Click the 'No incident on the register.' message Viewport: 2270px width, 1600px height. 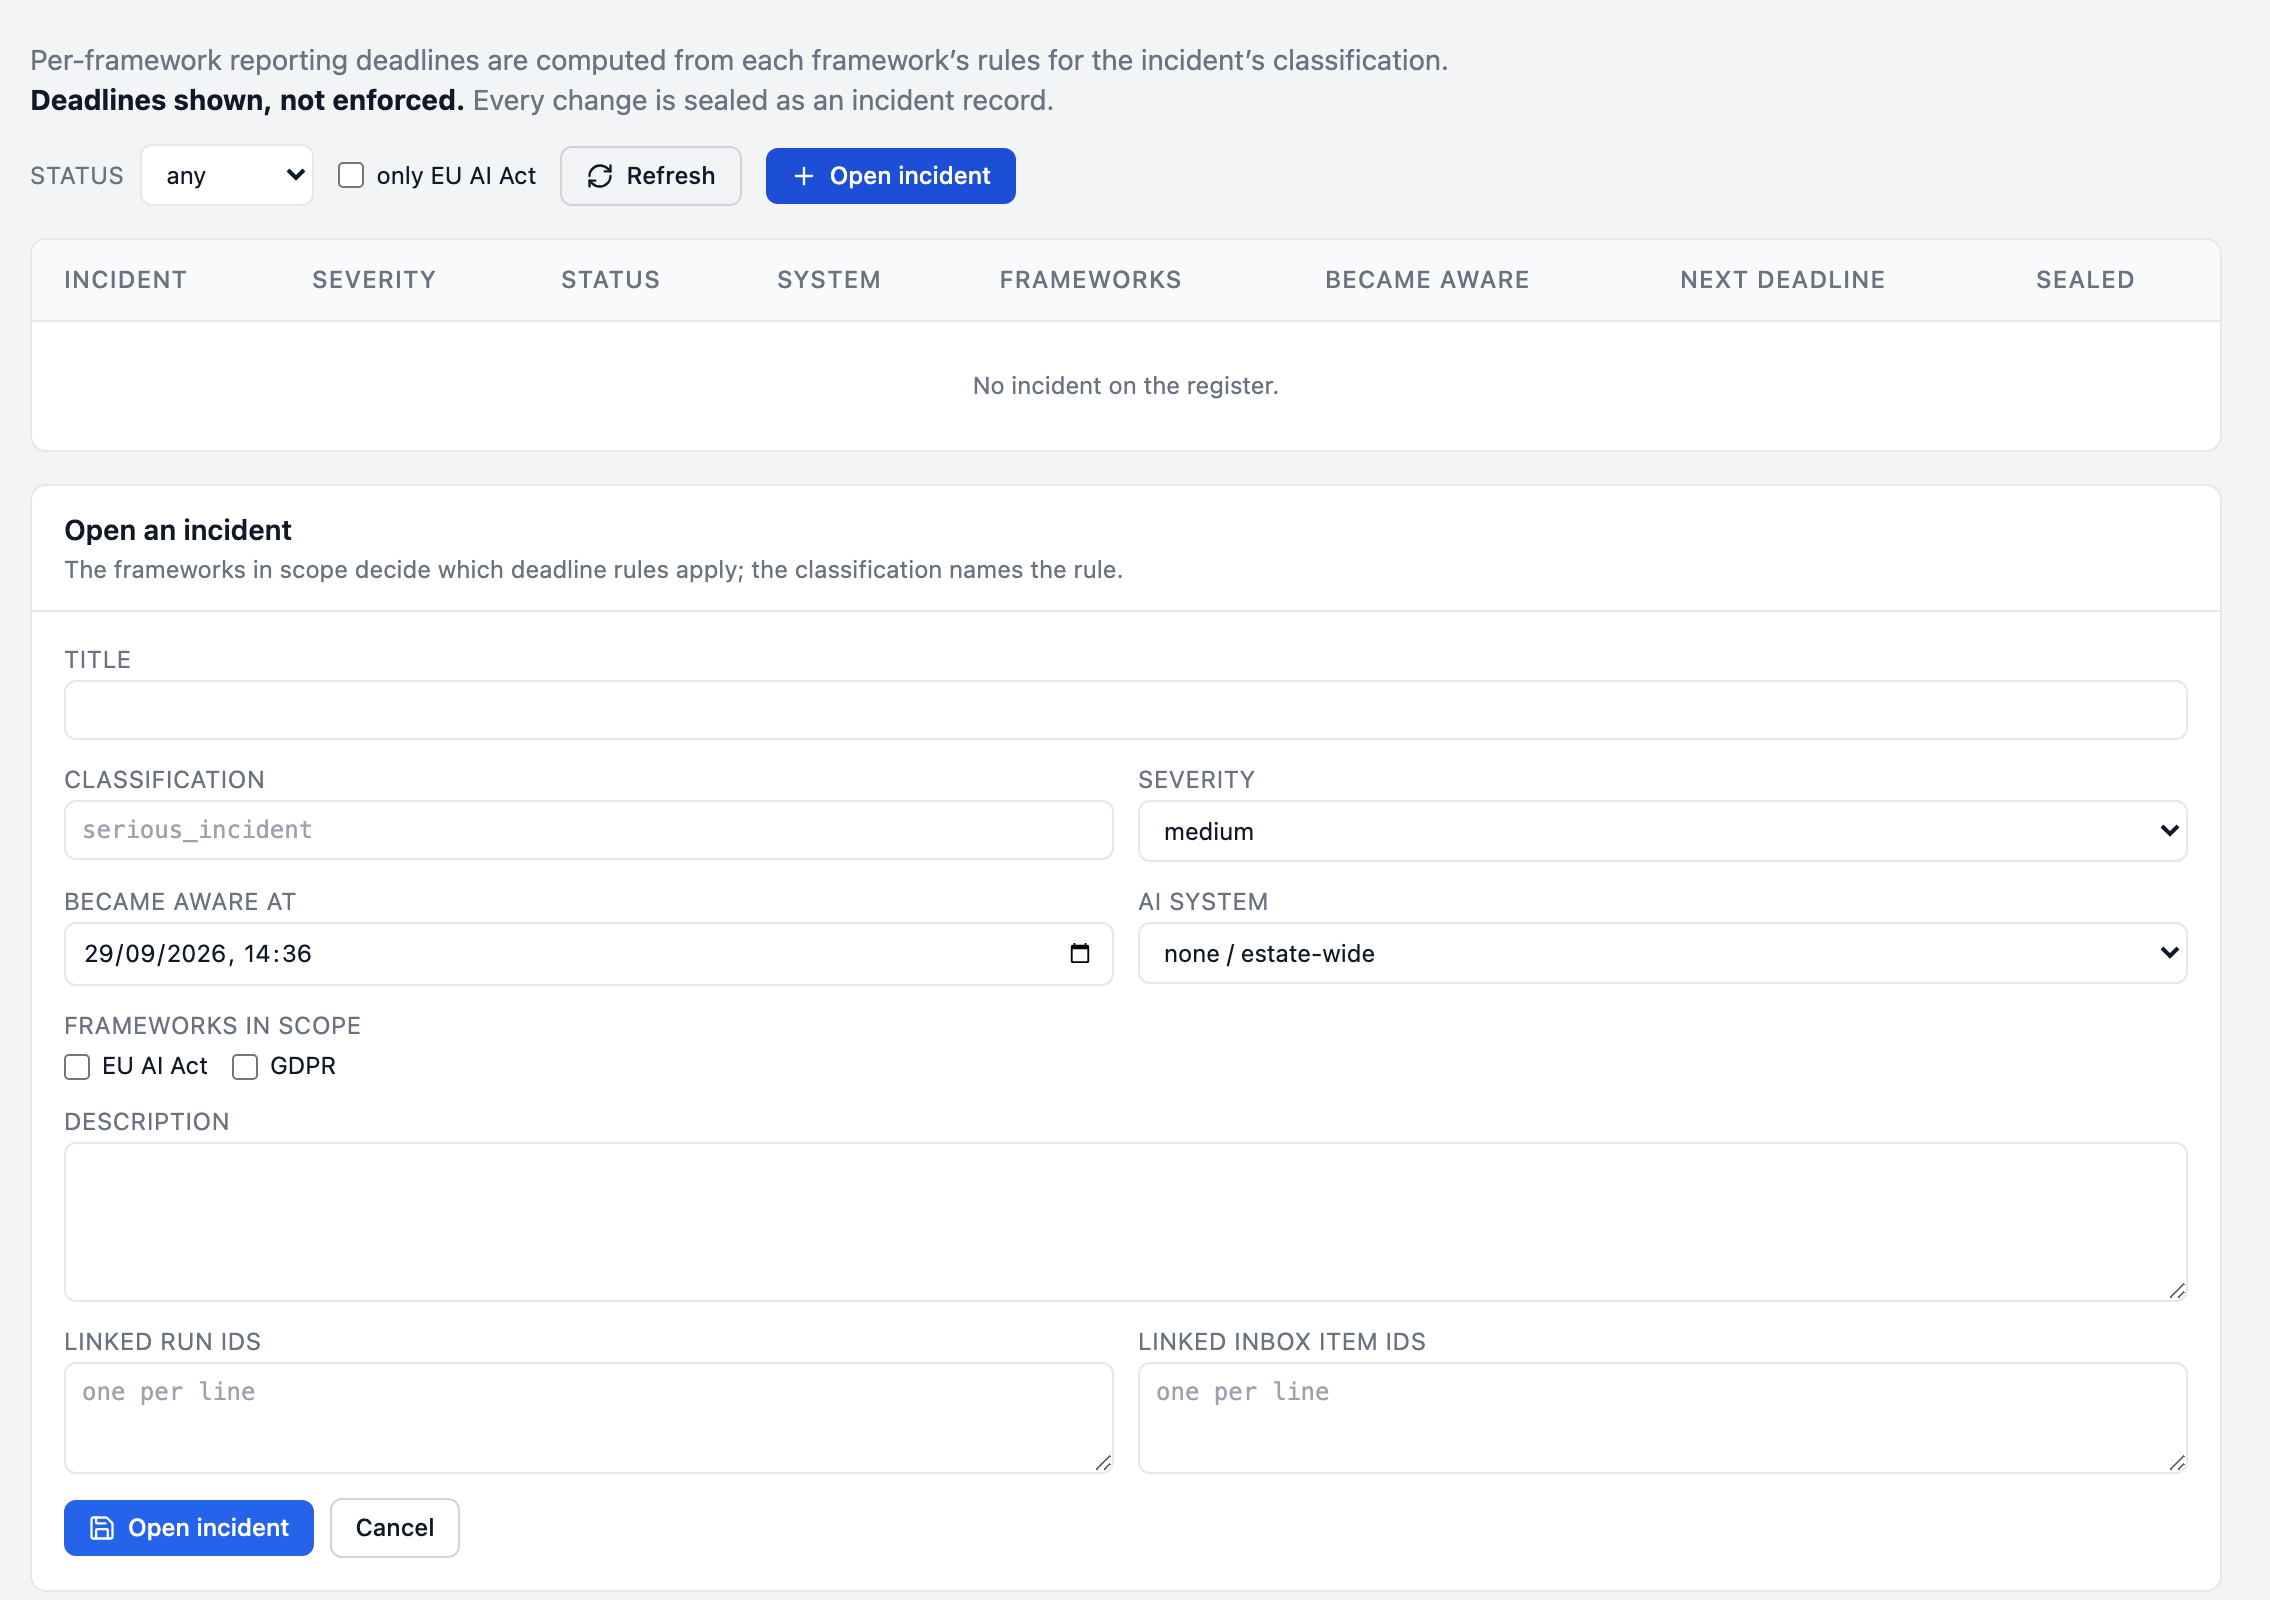coord(1126,386)
